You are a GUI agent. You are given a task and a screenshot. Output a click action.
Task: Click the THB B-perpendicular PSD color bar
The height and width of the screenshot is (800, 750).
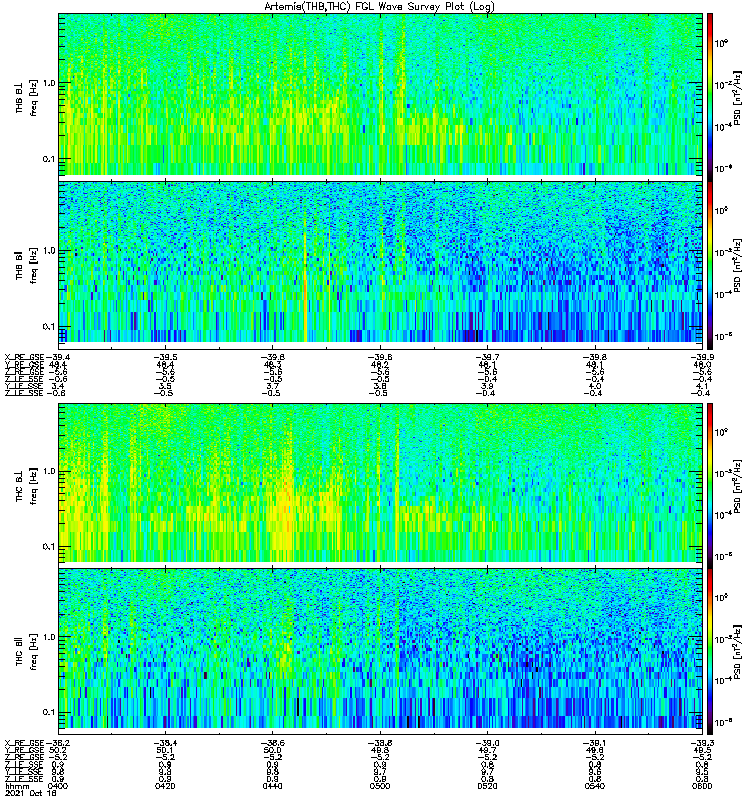click(x=710, y=97)
